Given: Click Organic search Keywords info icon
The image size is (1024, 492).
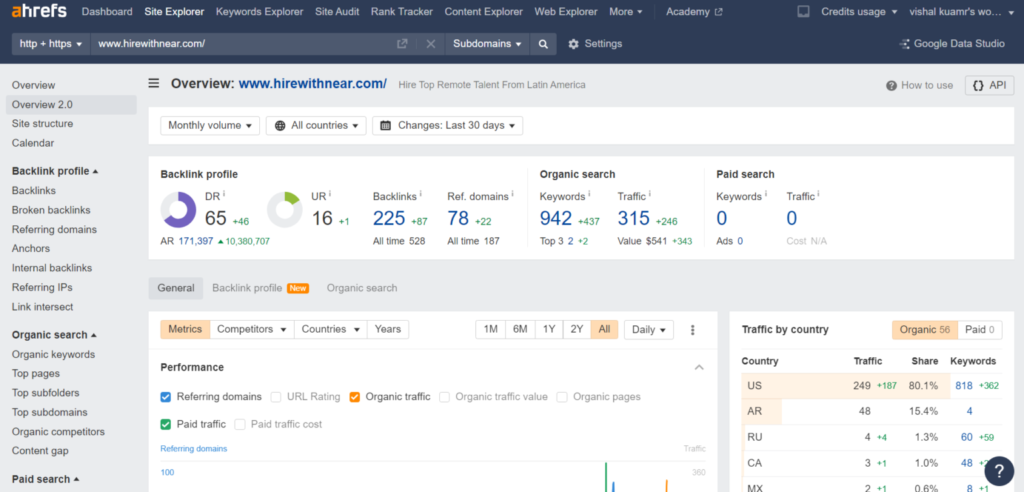Looking at the screenshot, I should click(589, 193).
